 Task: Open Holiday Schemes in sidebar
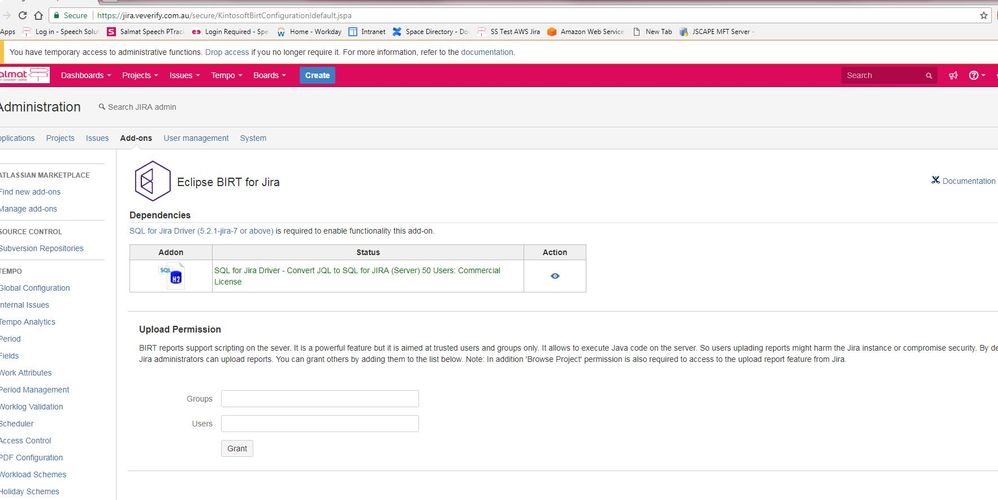coord(29,491)
